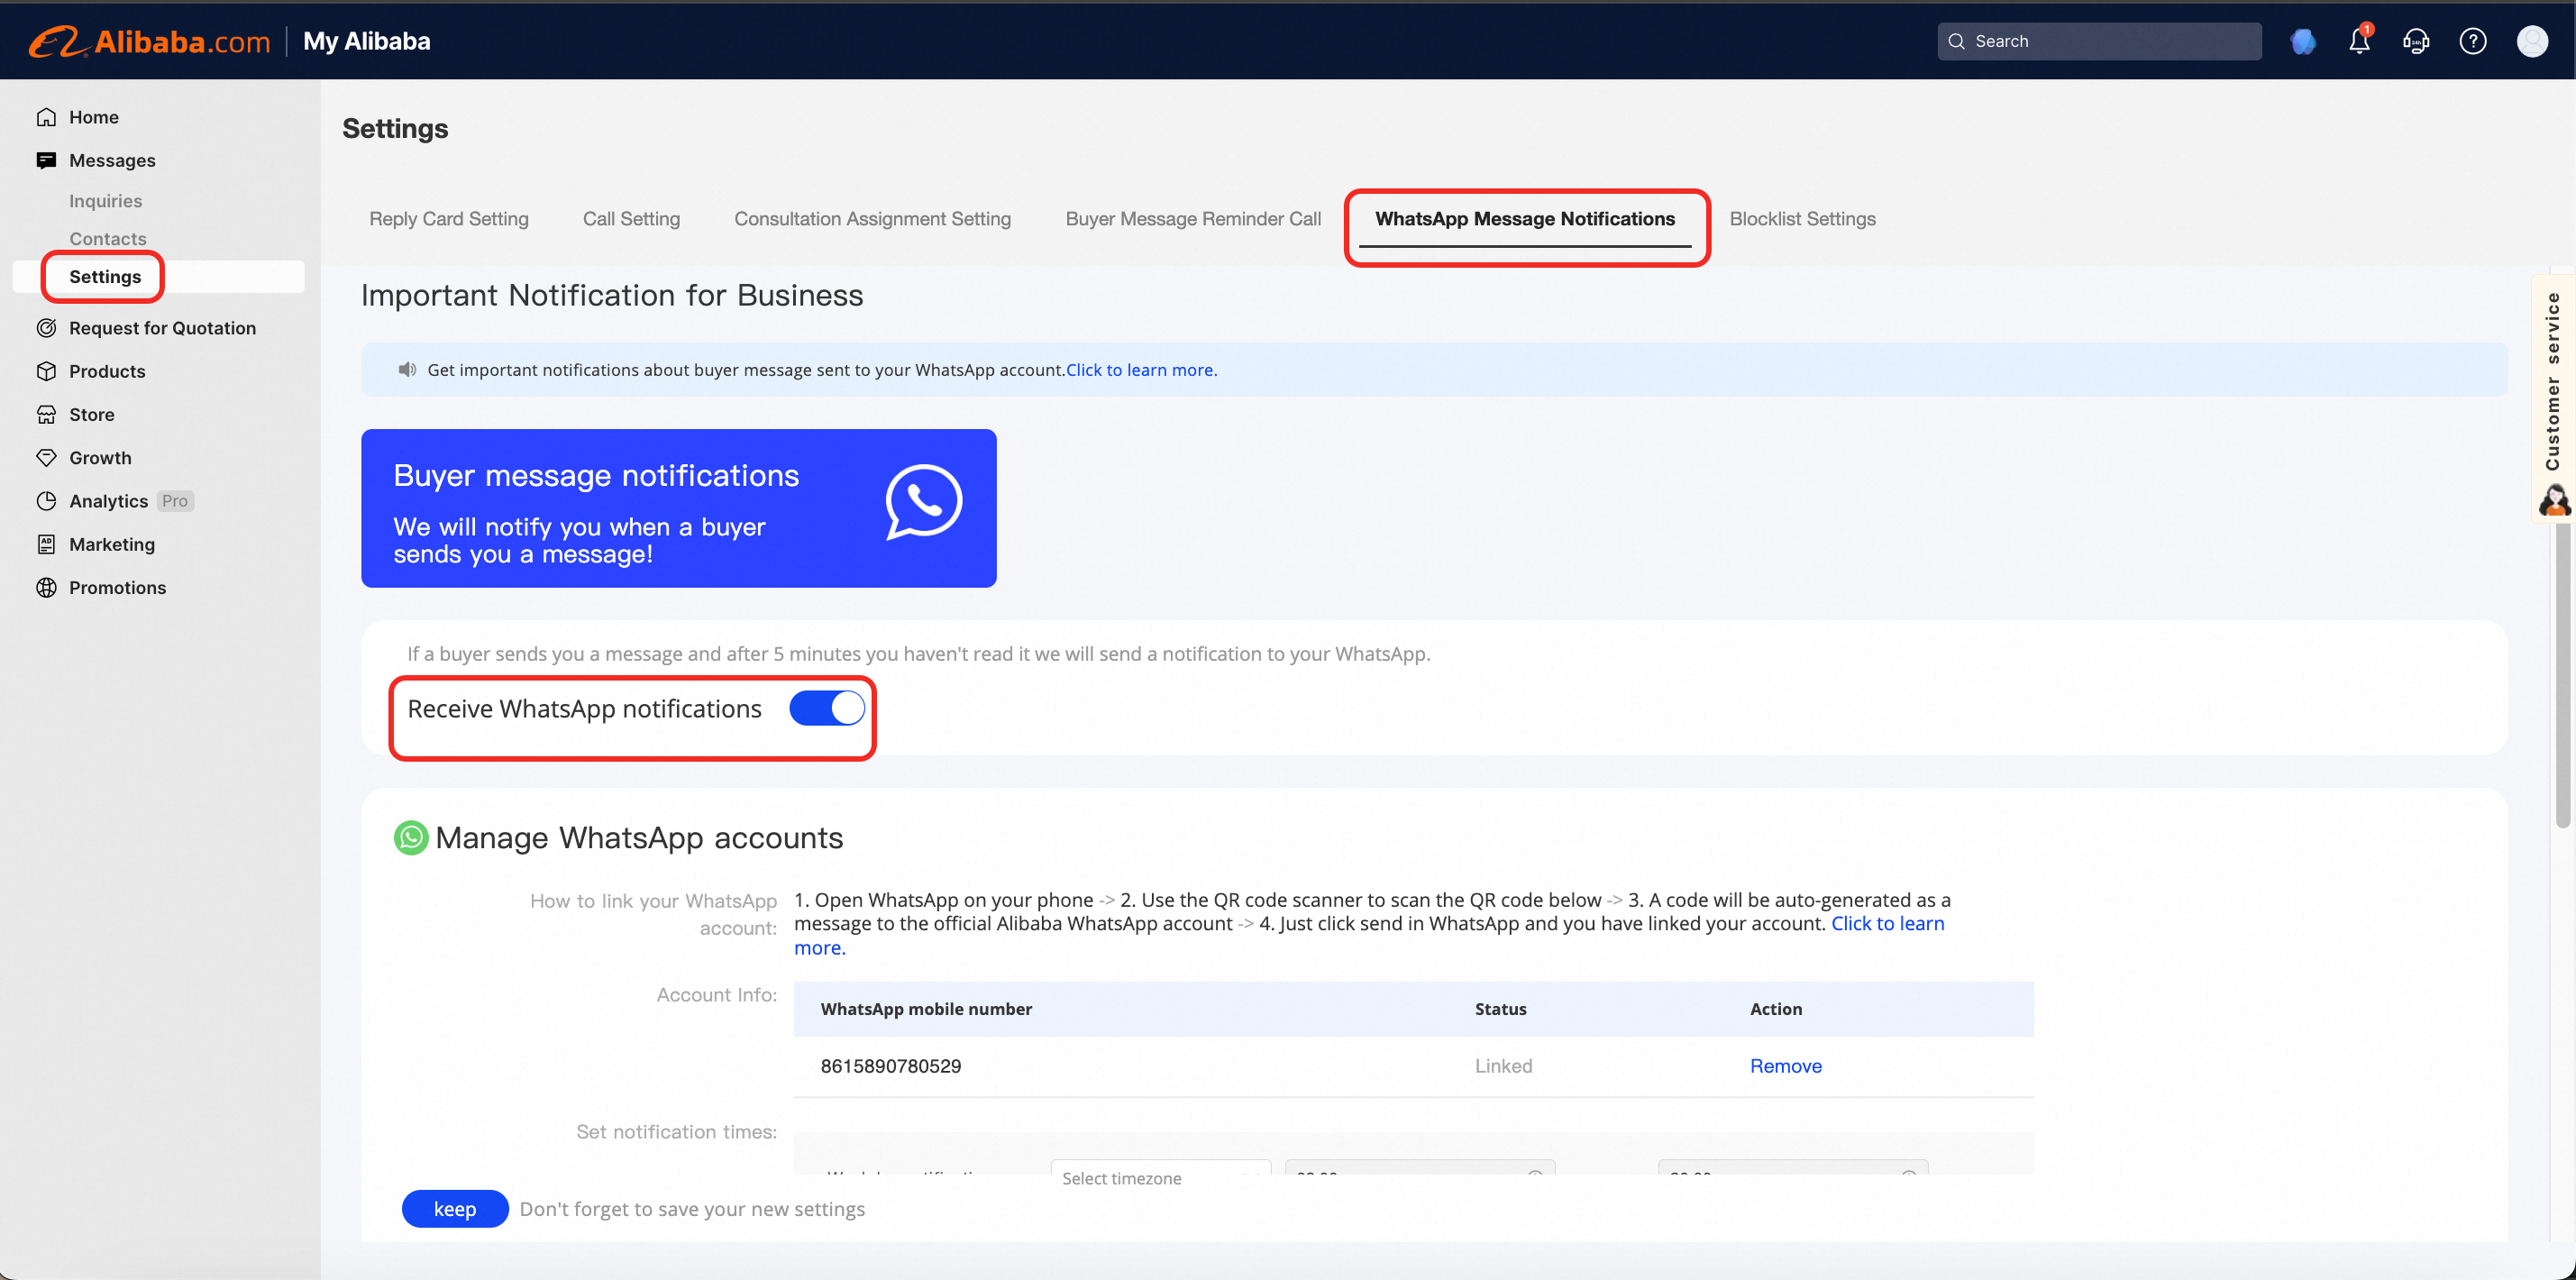Open the blue AI assistant icon
Screen dimensions: 2576x1280
2303,41
